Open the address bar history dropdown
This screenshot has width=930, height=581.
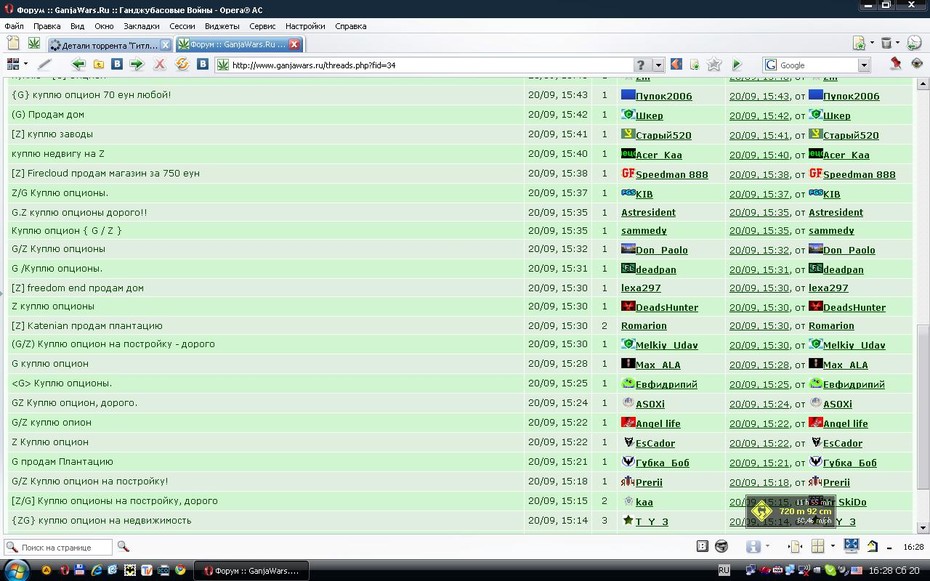coord(658,65)
